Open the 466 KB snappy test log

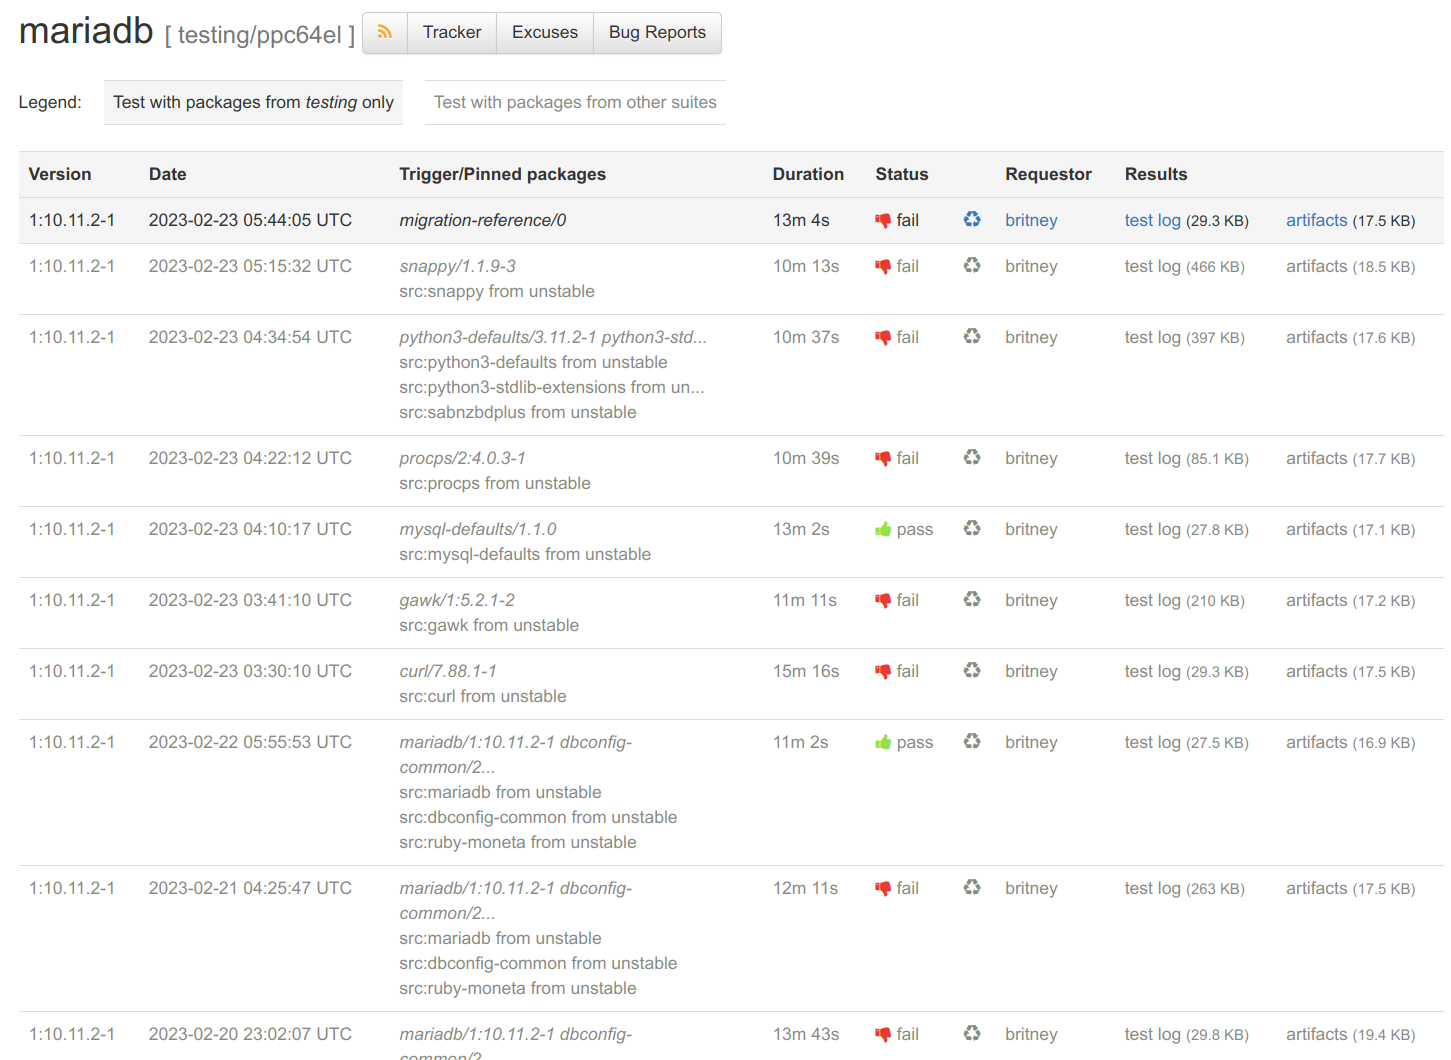(1152, 267)
